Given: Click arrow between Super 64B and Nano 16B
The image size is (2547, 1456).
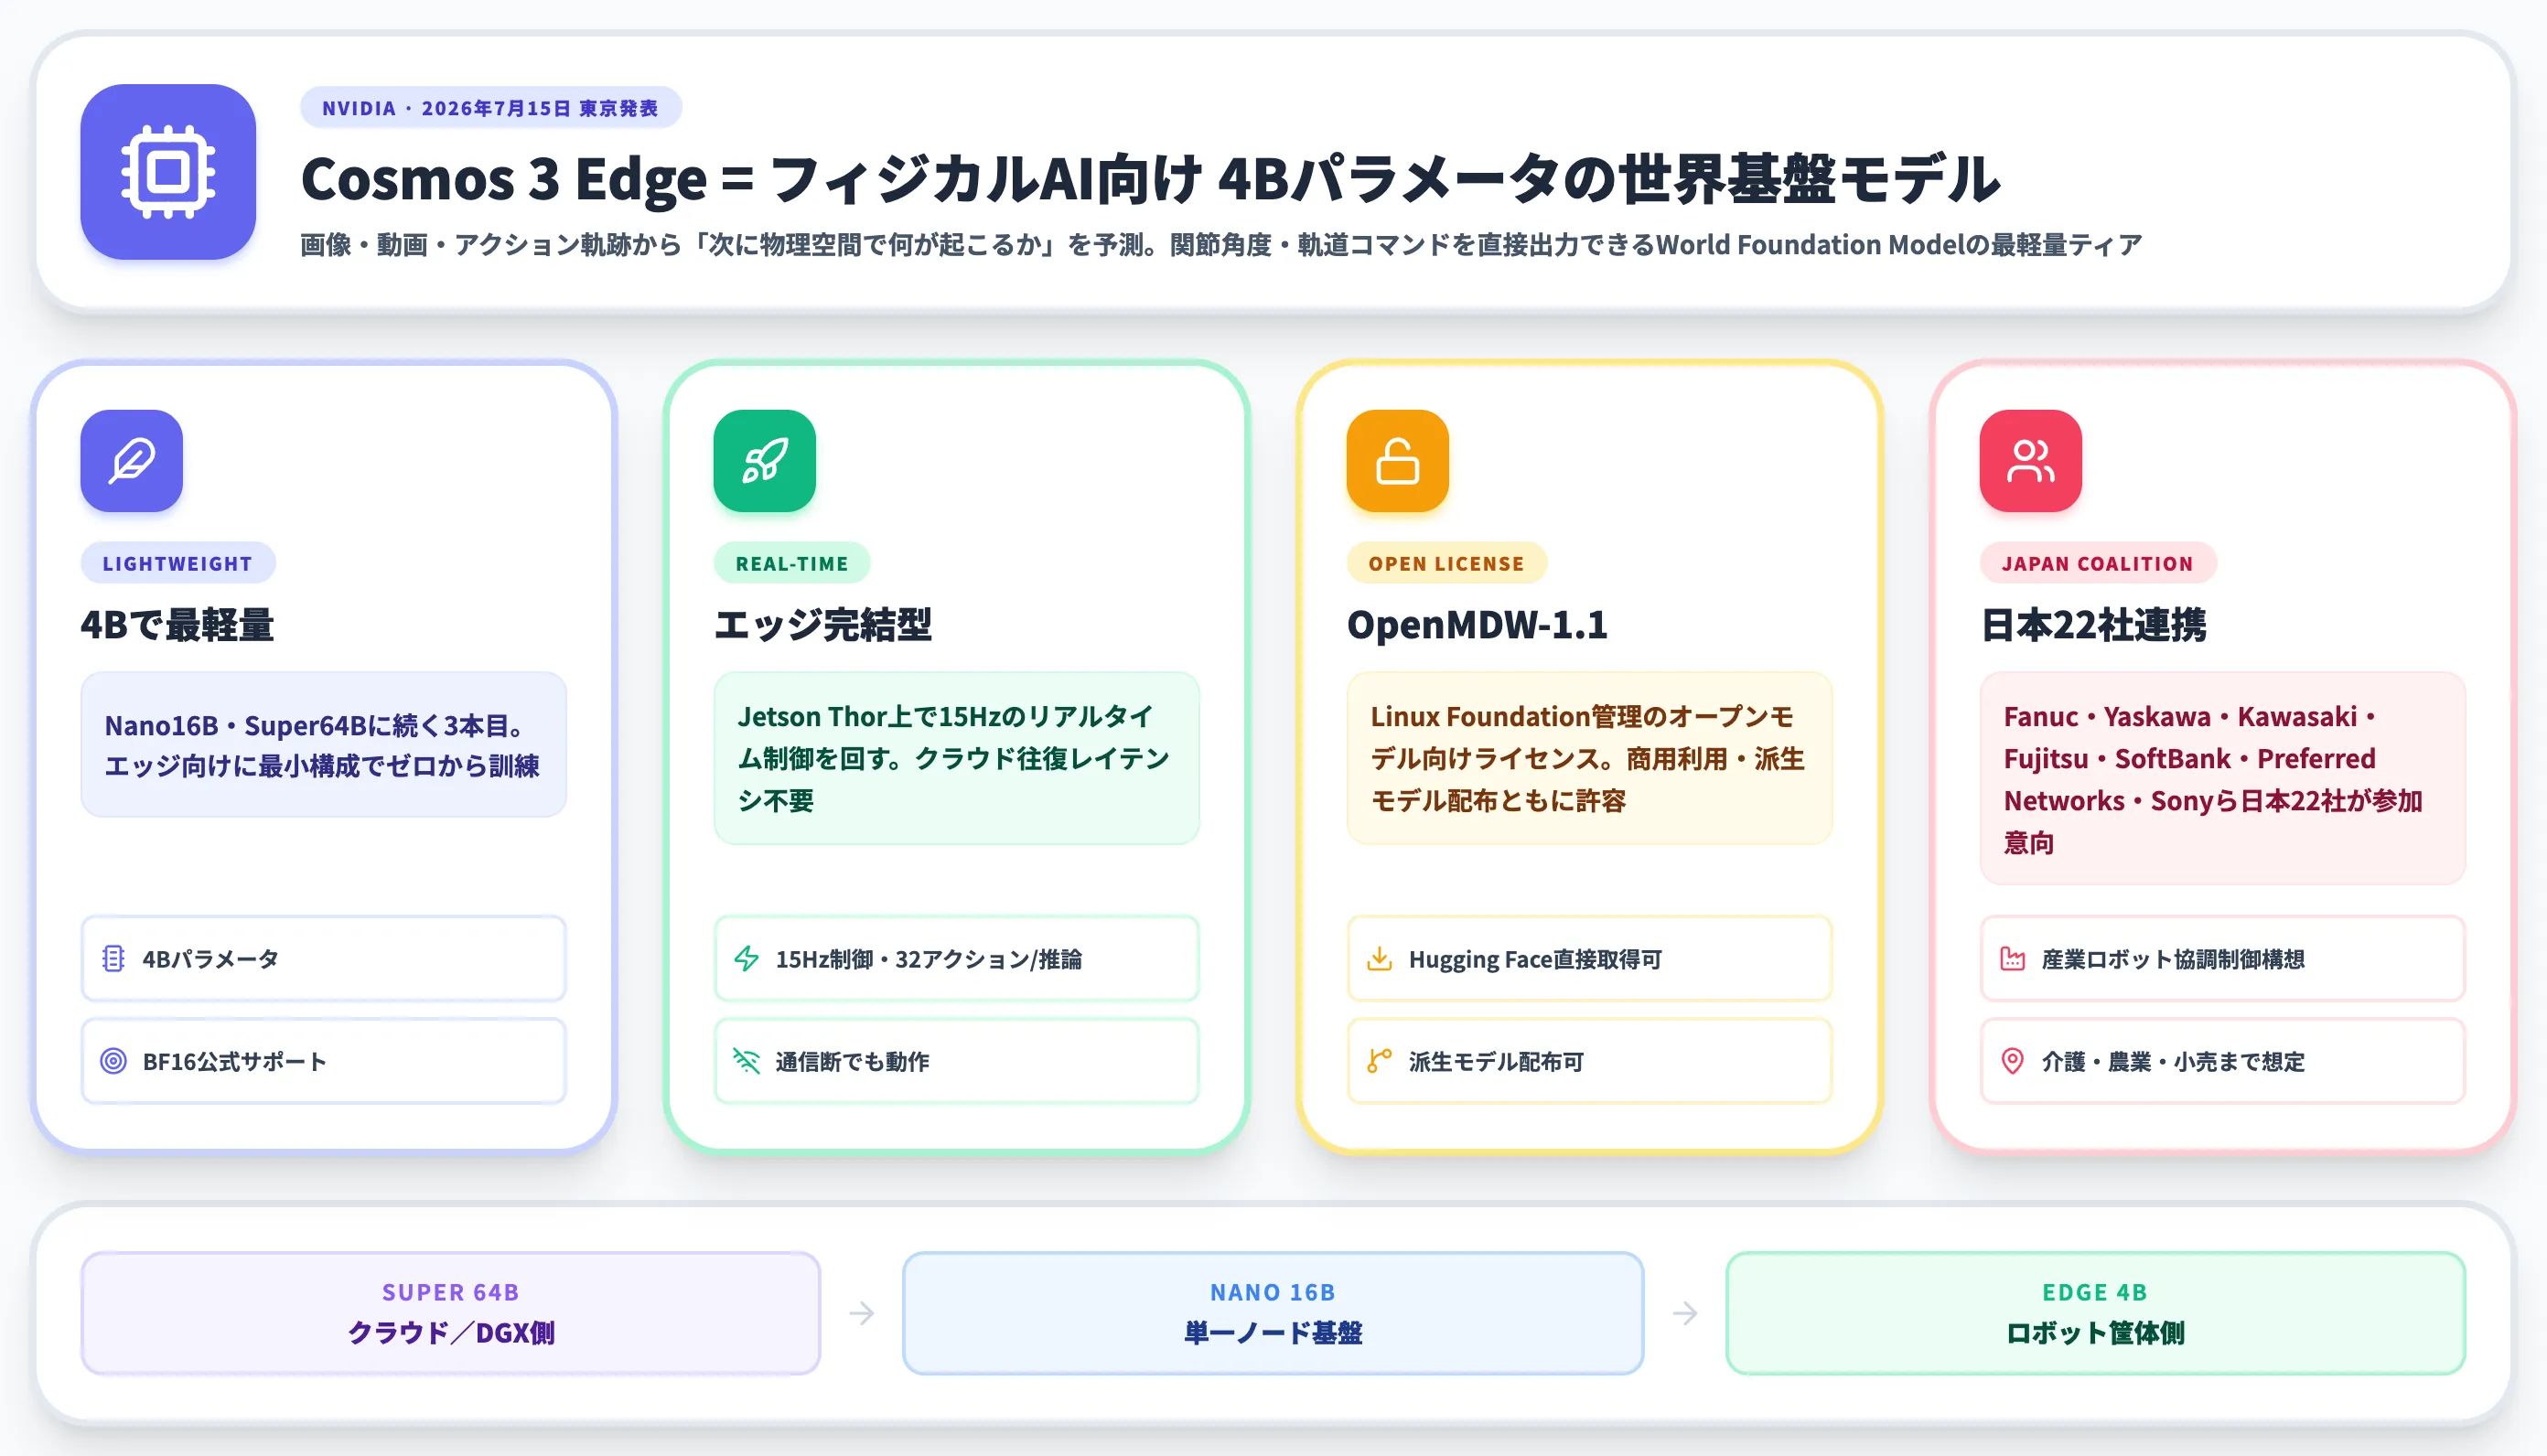Looking at the screenshot, I should (x=862, y=1313).
